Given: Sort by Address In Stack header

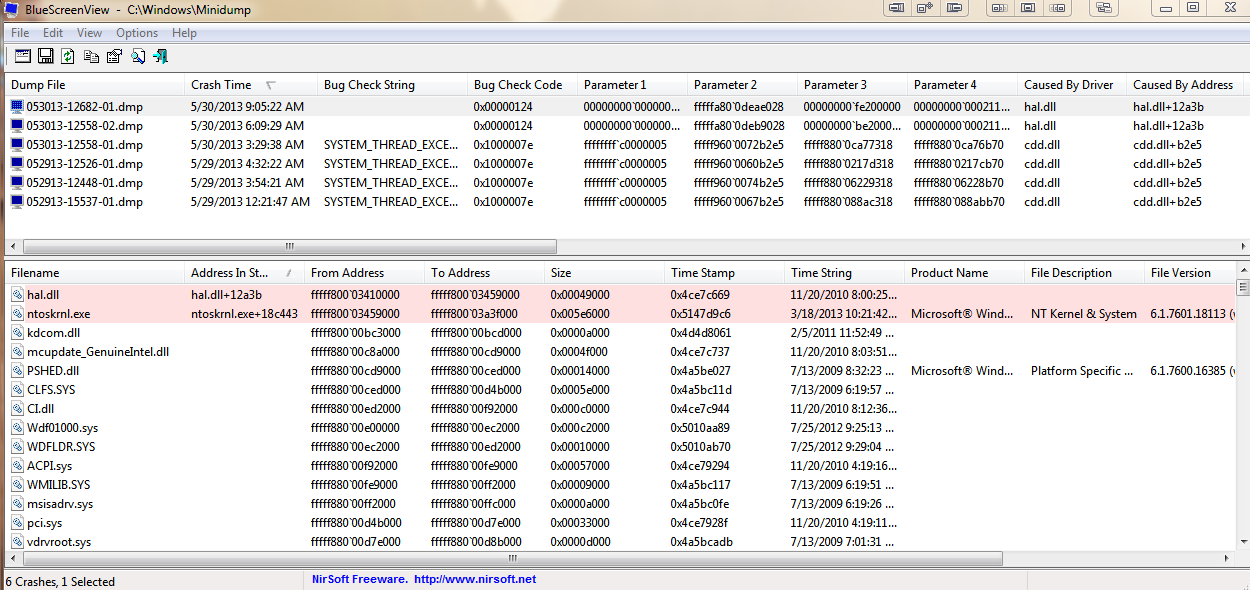Looking at the screenshot, I should coord(245,273).
